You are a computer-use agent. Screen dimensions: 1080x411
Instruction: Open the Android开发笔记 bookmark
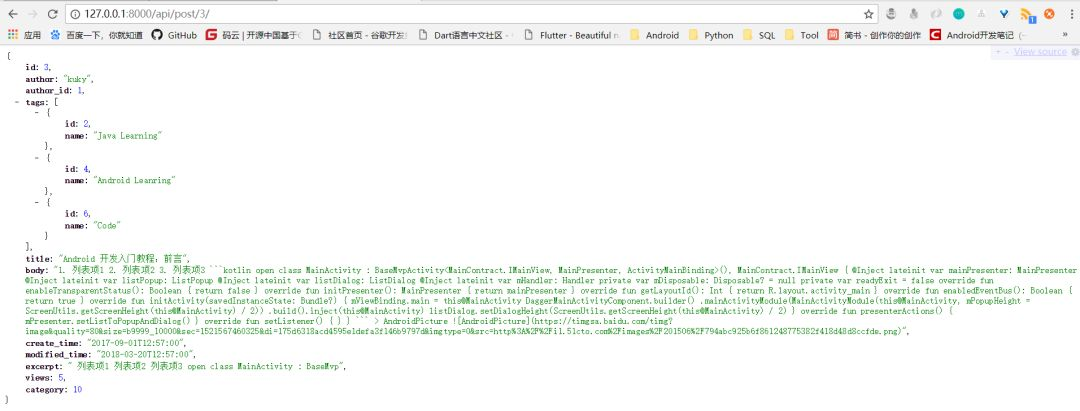(979, 35)
